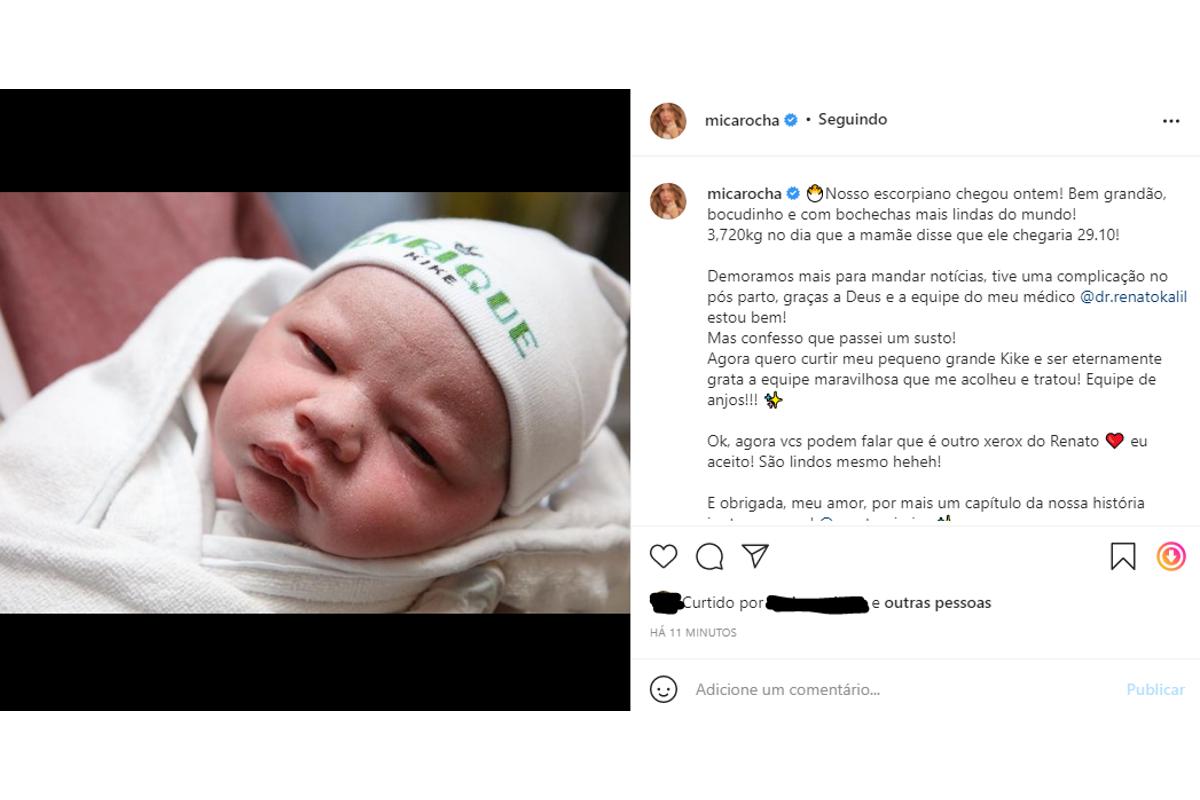This screenshot has height=800, width=1200.
Task: Open micarocha username link in header
Action: (742, 120)
